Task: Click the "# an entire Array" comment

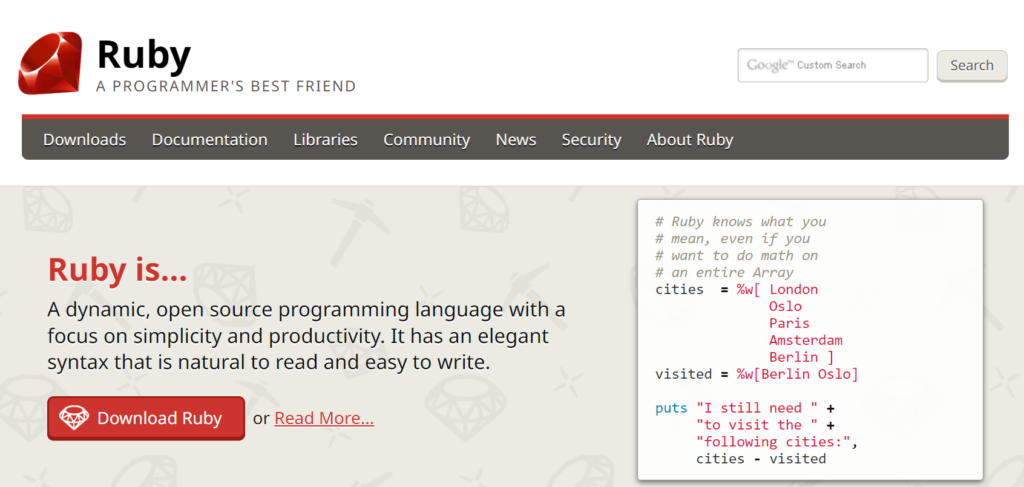Action: (724, 272)
